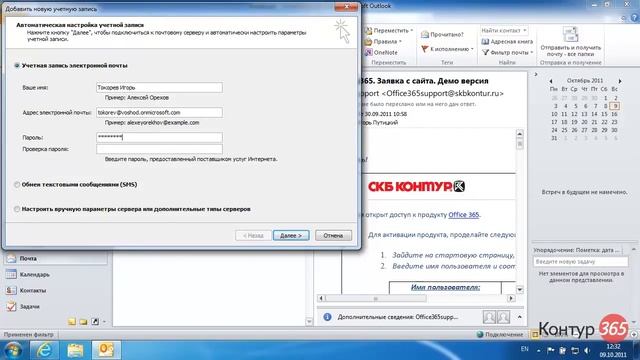Click the Outlook help question mark icon
The image size is (640, 360).
[634, 18]
